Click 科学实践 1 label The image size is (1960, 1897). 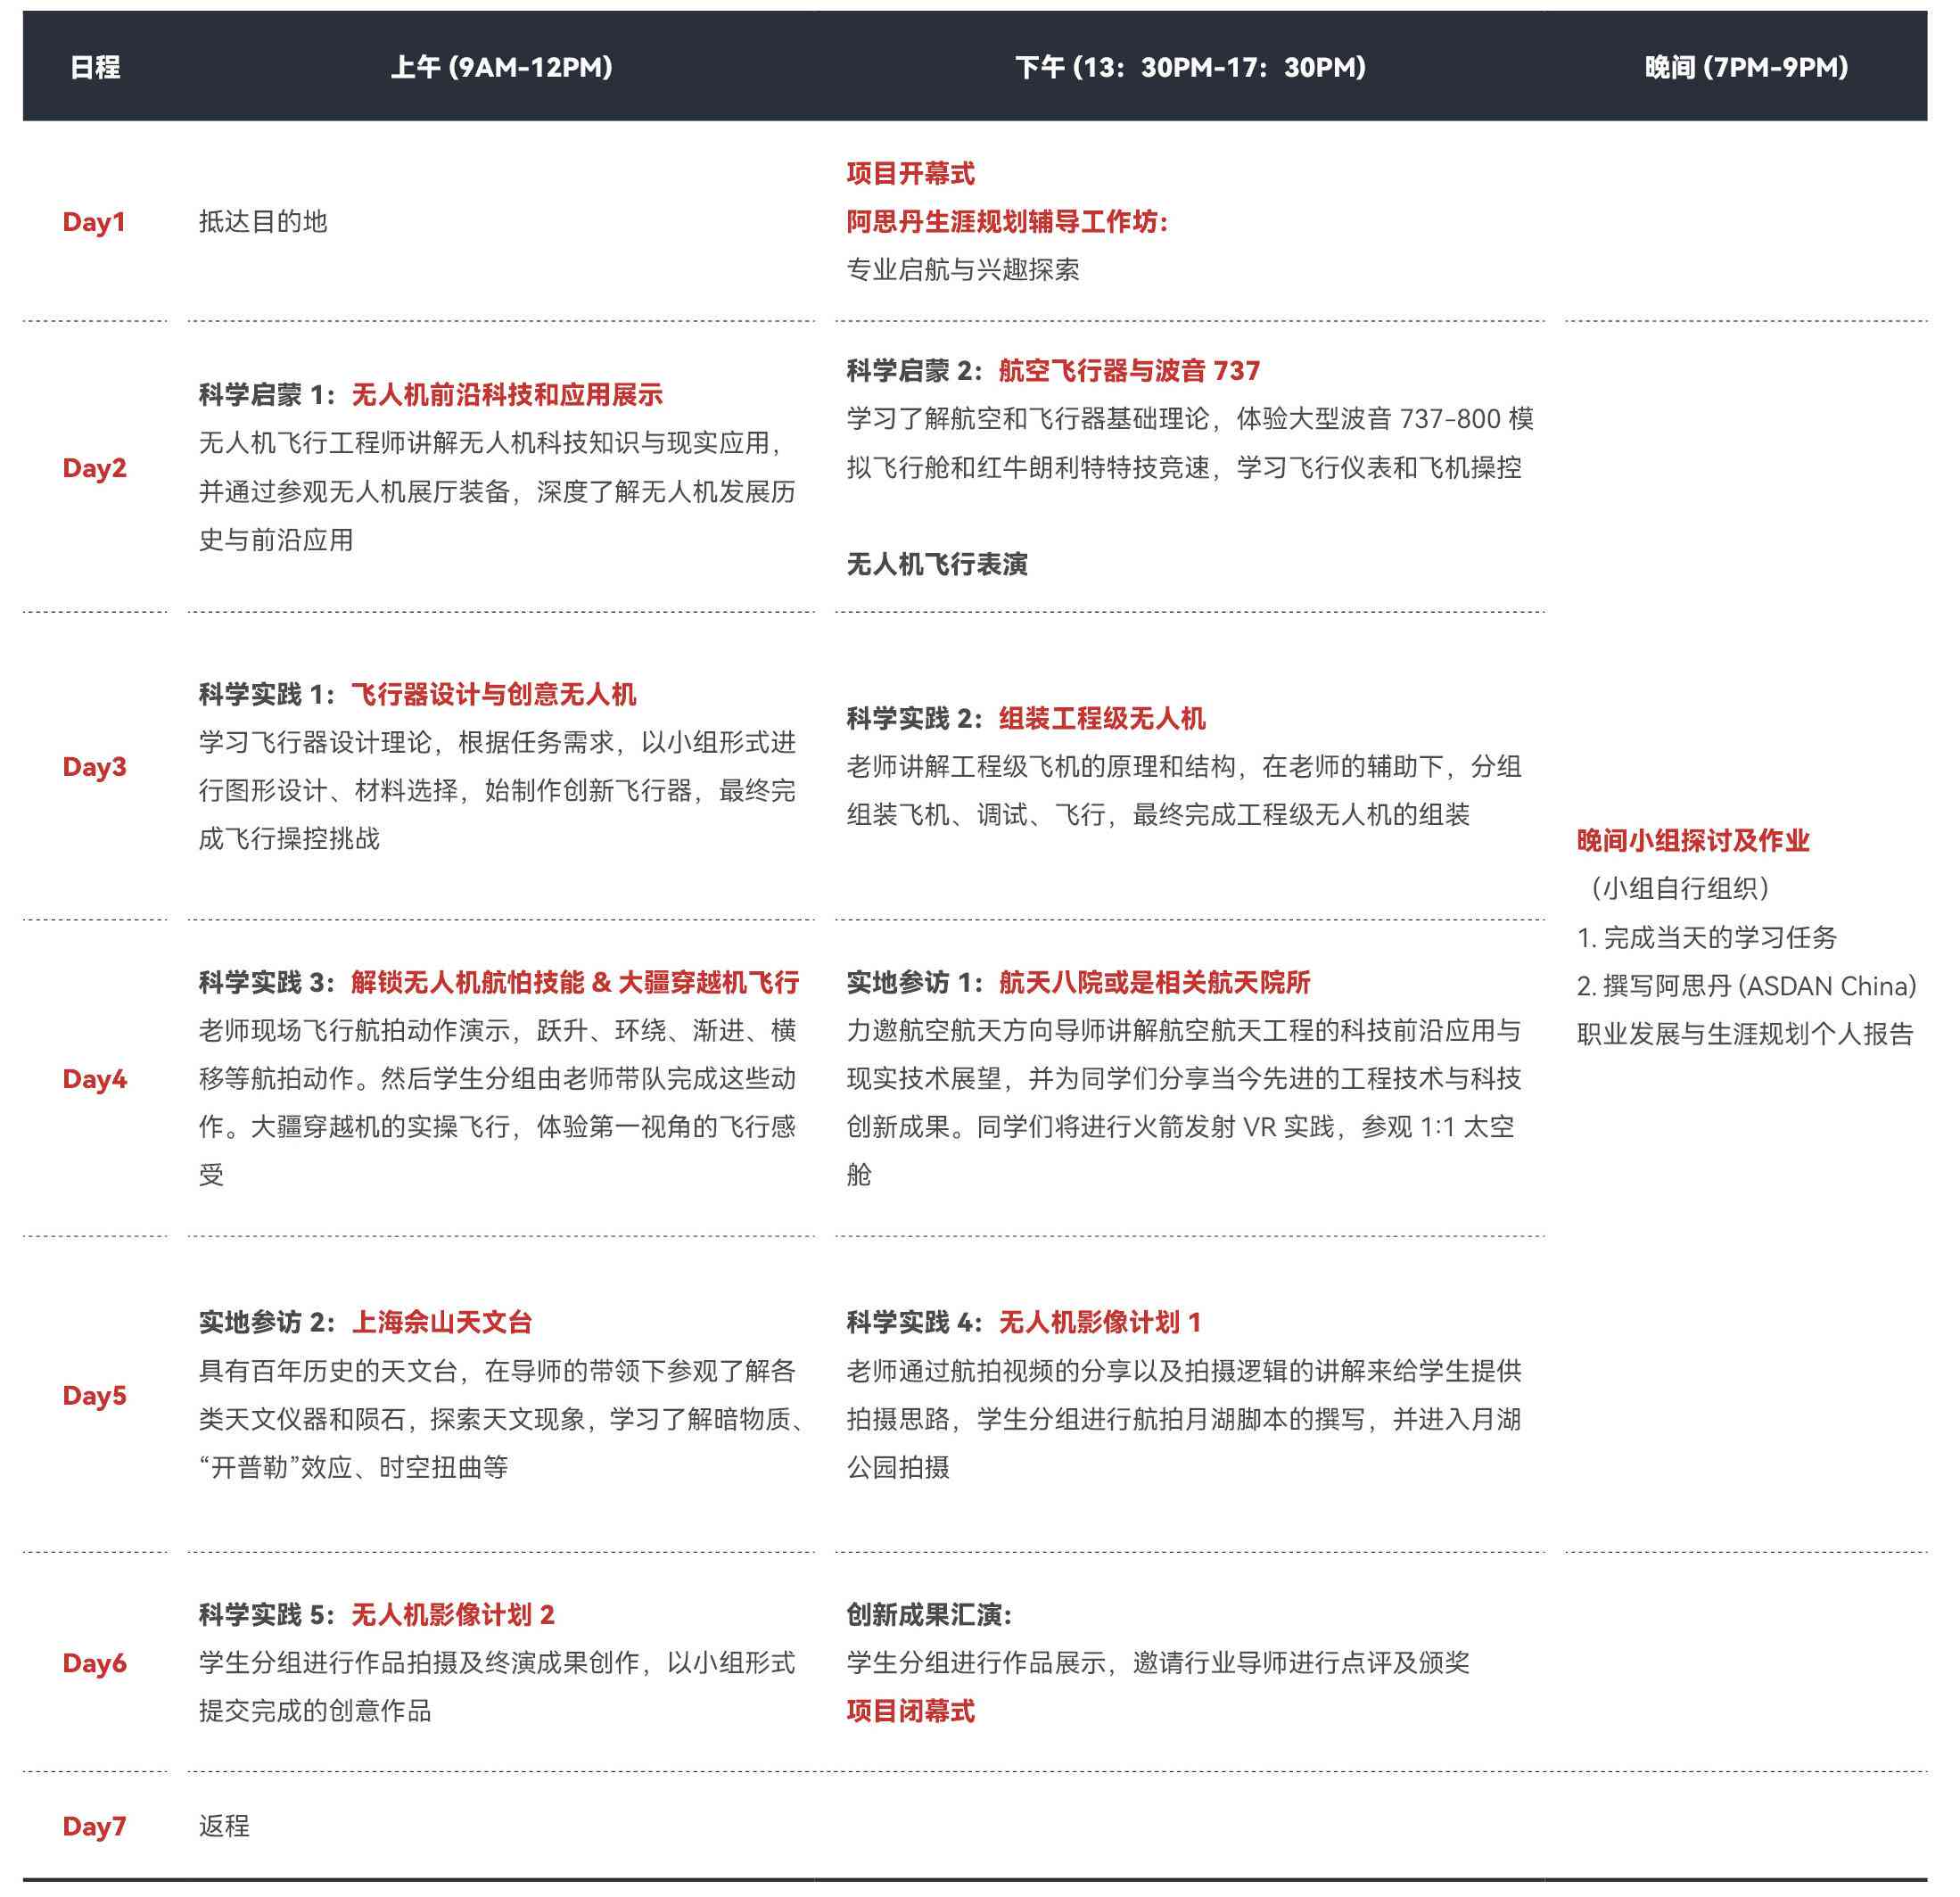coord(265,694)
